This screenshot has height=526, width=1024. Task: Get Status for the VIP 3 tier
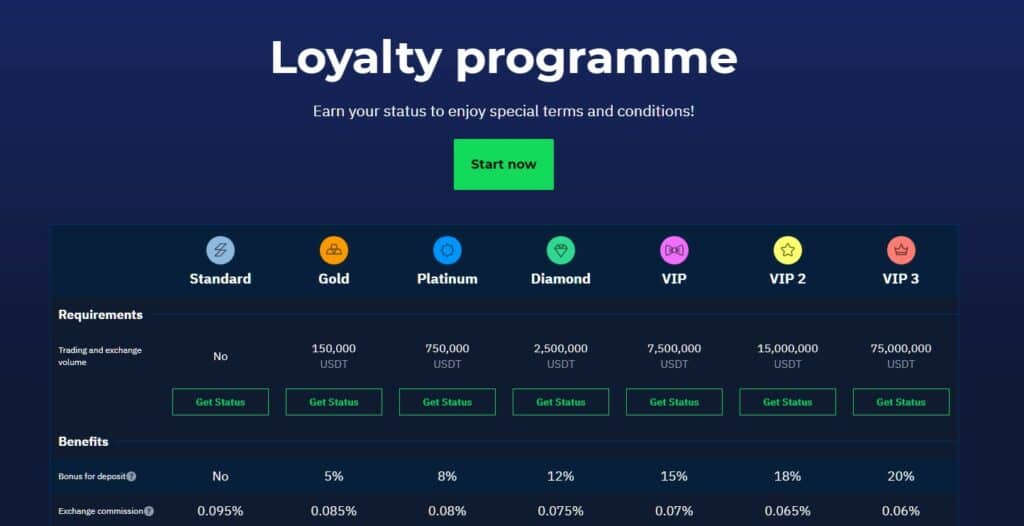901,402
